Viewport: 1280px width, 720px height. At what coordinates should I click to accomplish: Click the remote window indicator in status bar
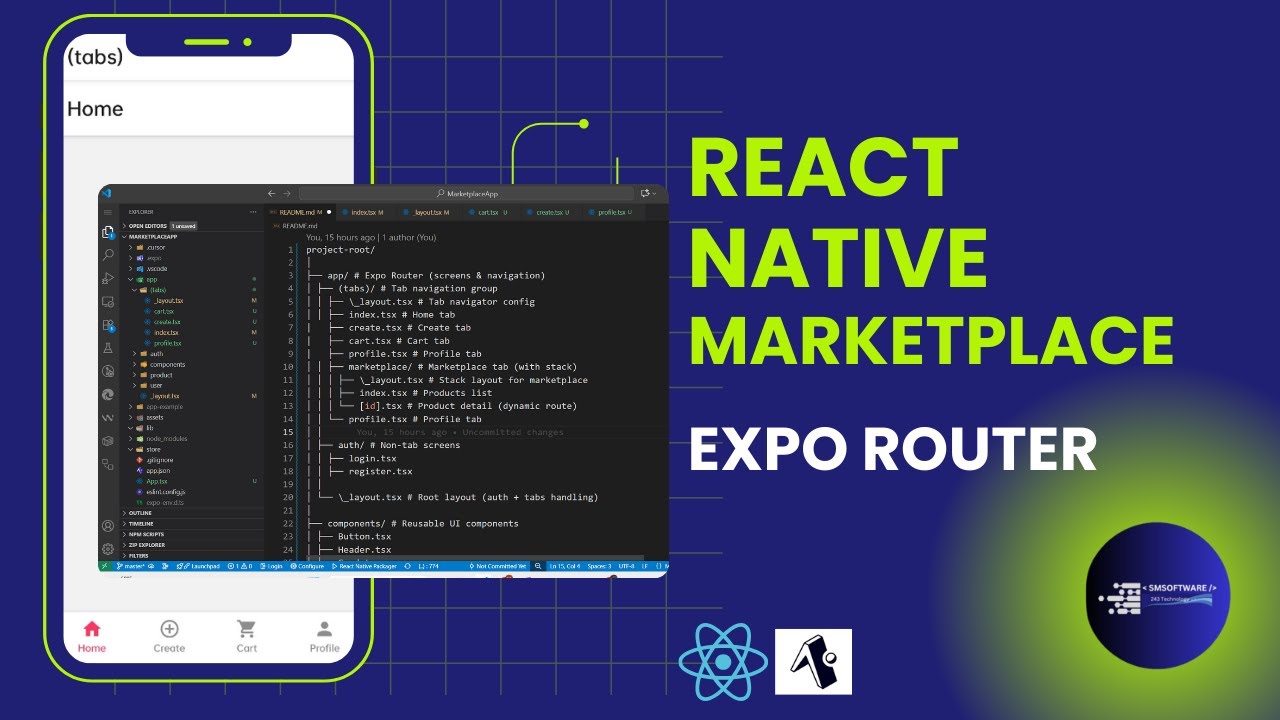pos(105,566)
